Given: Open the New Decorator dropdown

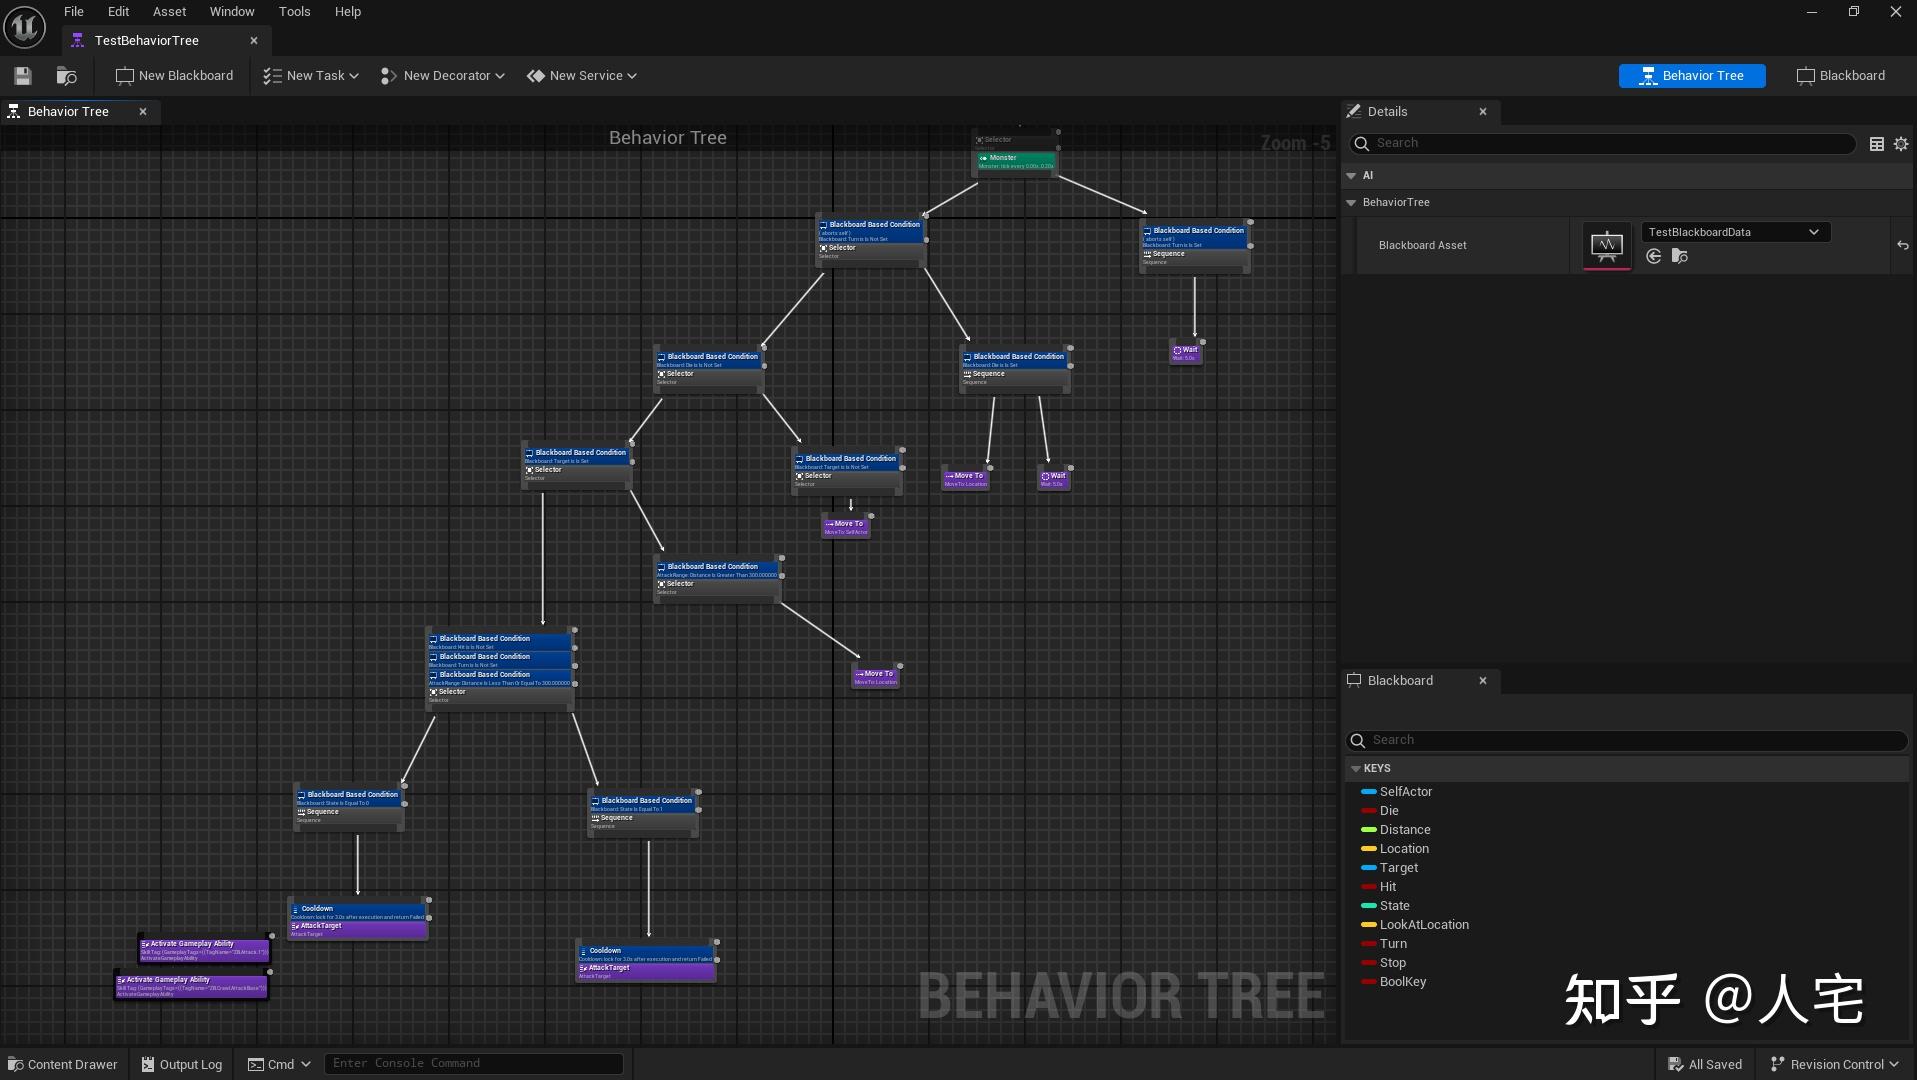Looking at the screenshot, I should pyautogui.click(x=443, y=76).
